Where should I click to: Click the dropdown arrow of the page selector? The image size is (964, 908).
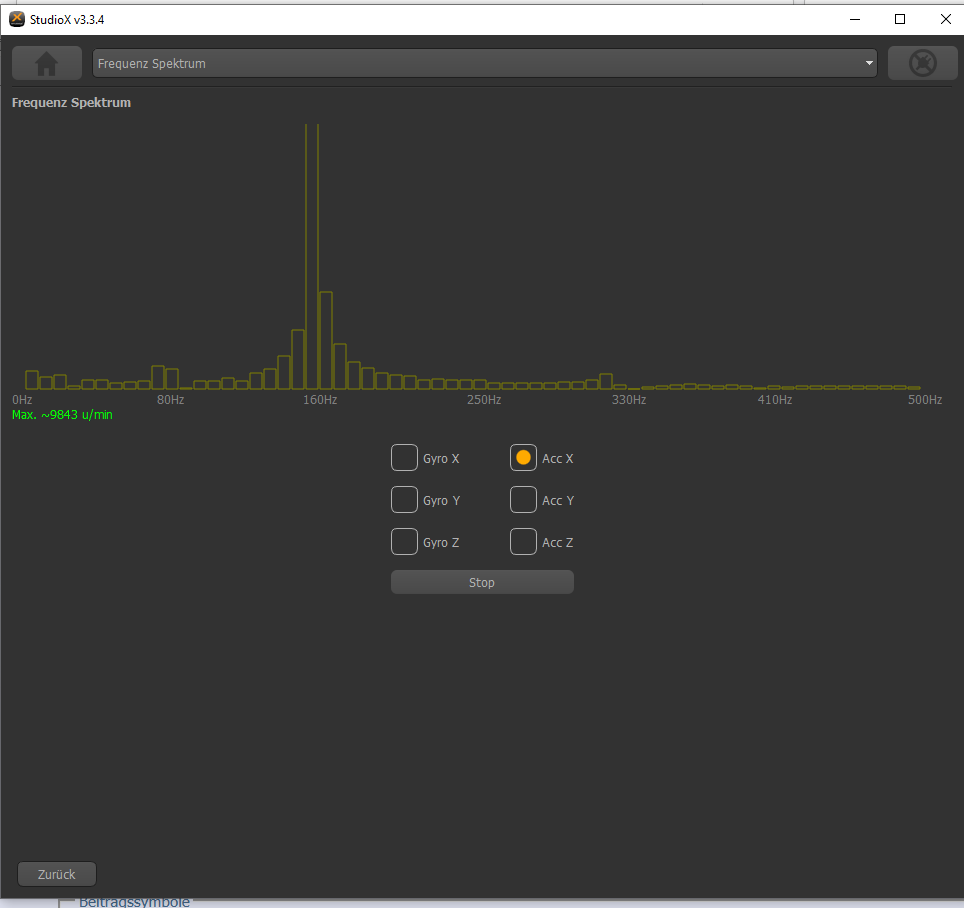[869, 63]
